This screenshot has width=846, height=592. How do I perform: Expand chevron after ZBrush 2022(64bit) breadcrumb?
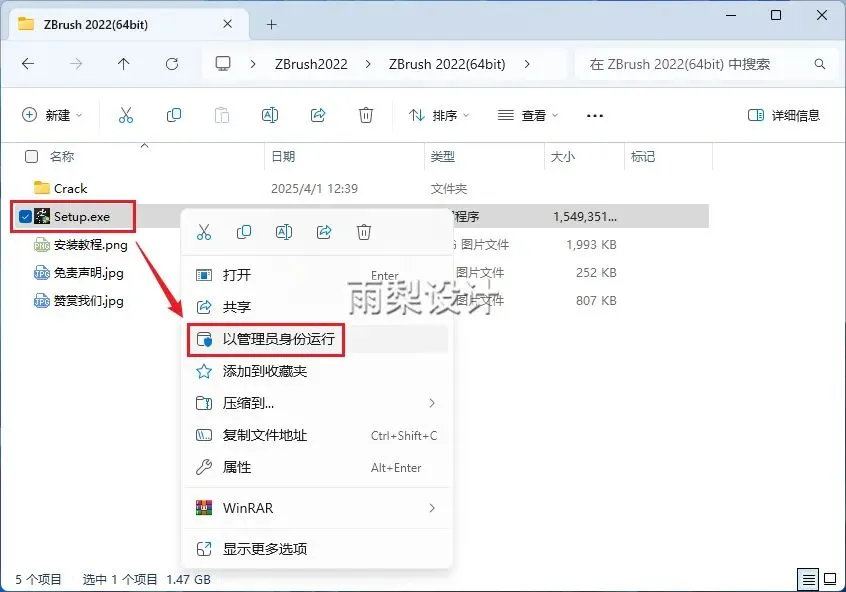(x=527, y=64)
